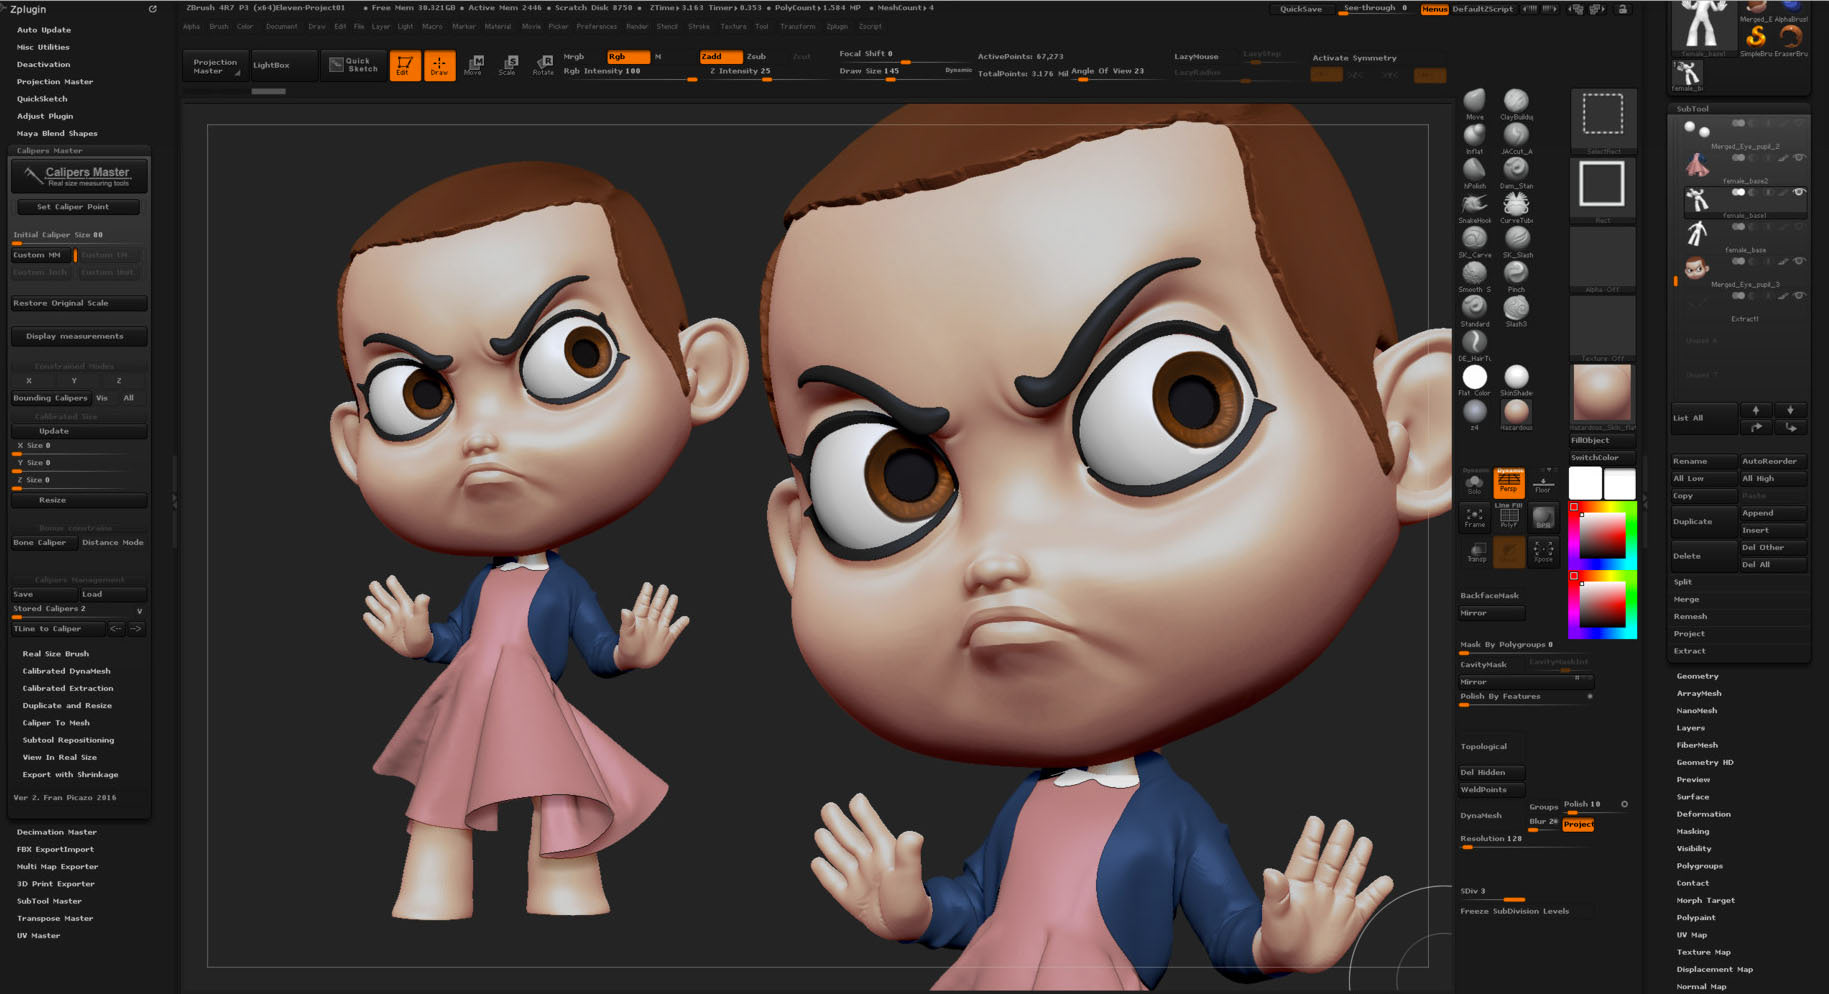Activate Draw mode button
This screenshot has height=994, width=1829.
tap(439, 65)
